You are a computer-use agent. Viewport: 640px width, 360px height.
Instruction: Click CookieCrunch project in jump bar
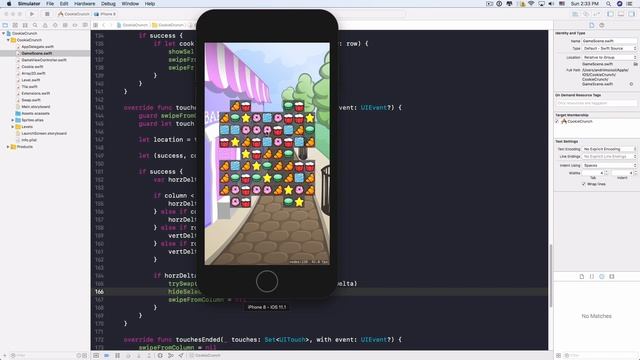[132, 25]
